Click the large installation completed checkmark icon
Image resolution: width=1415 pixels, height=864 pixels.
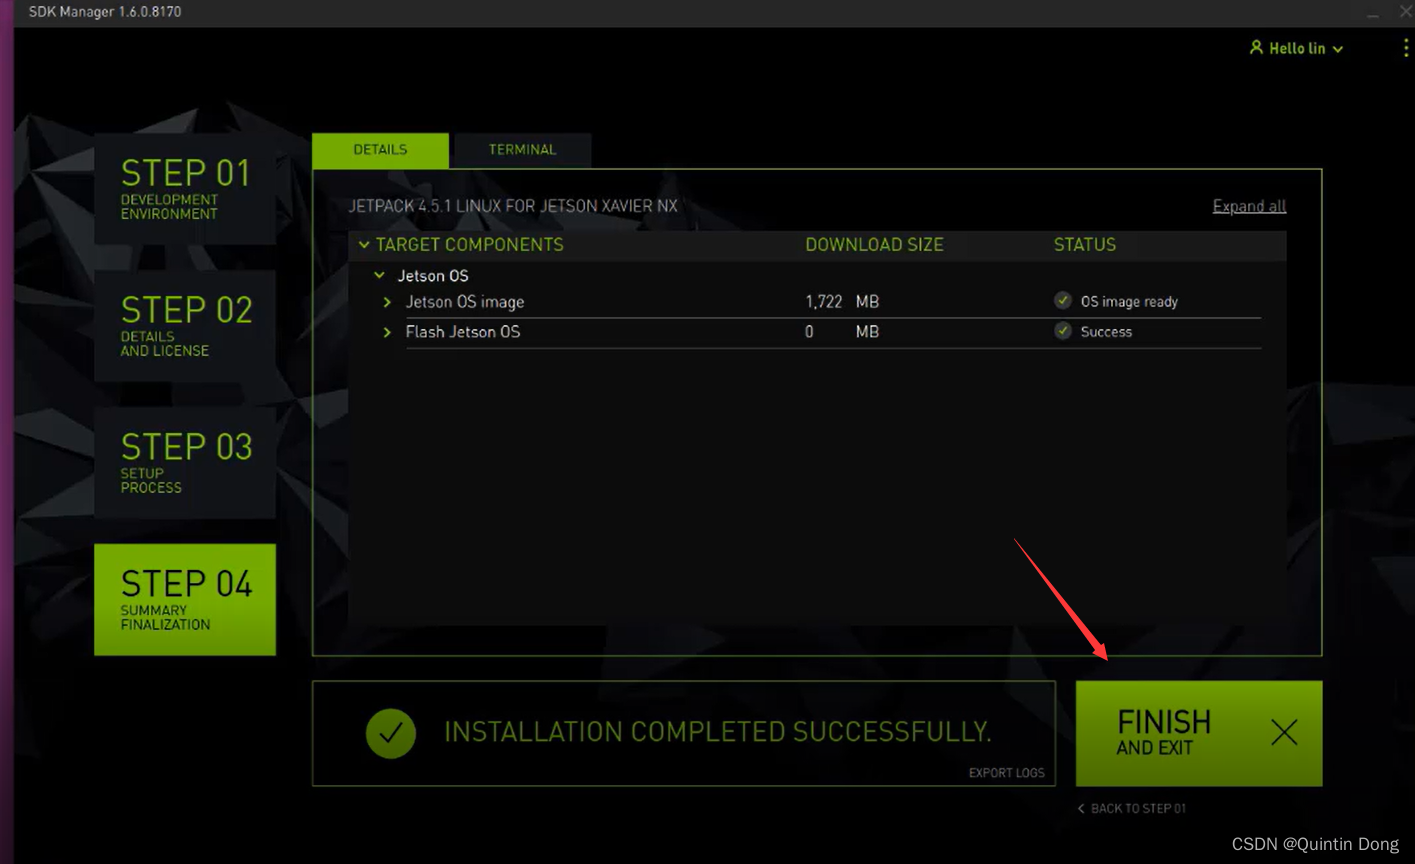390,733
